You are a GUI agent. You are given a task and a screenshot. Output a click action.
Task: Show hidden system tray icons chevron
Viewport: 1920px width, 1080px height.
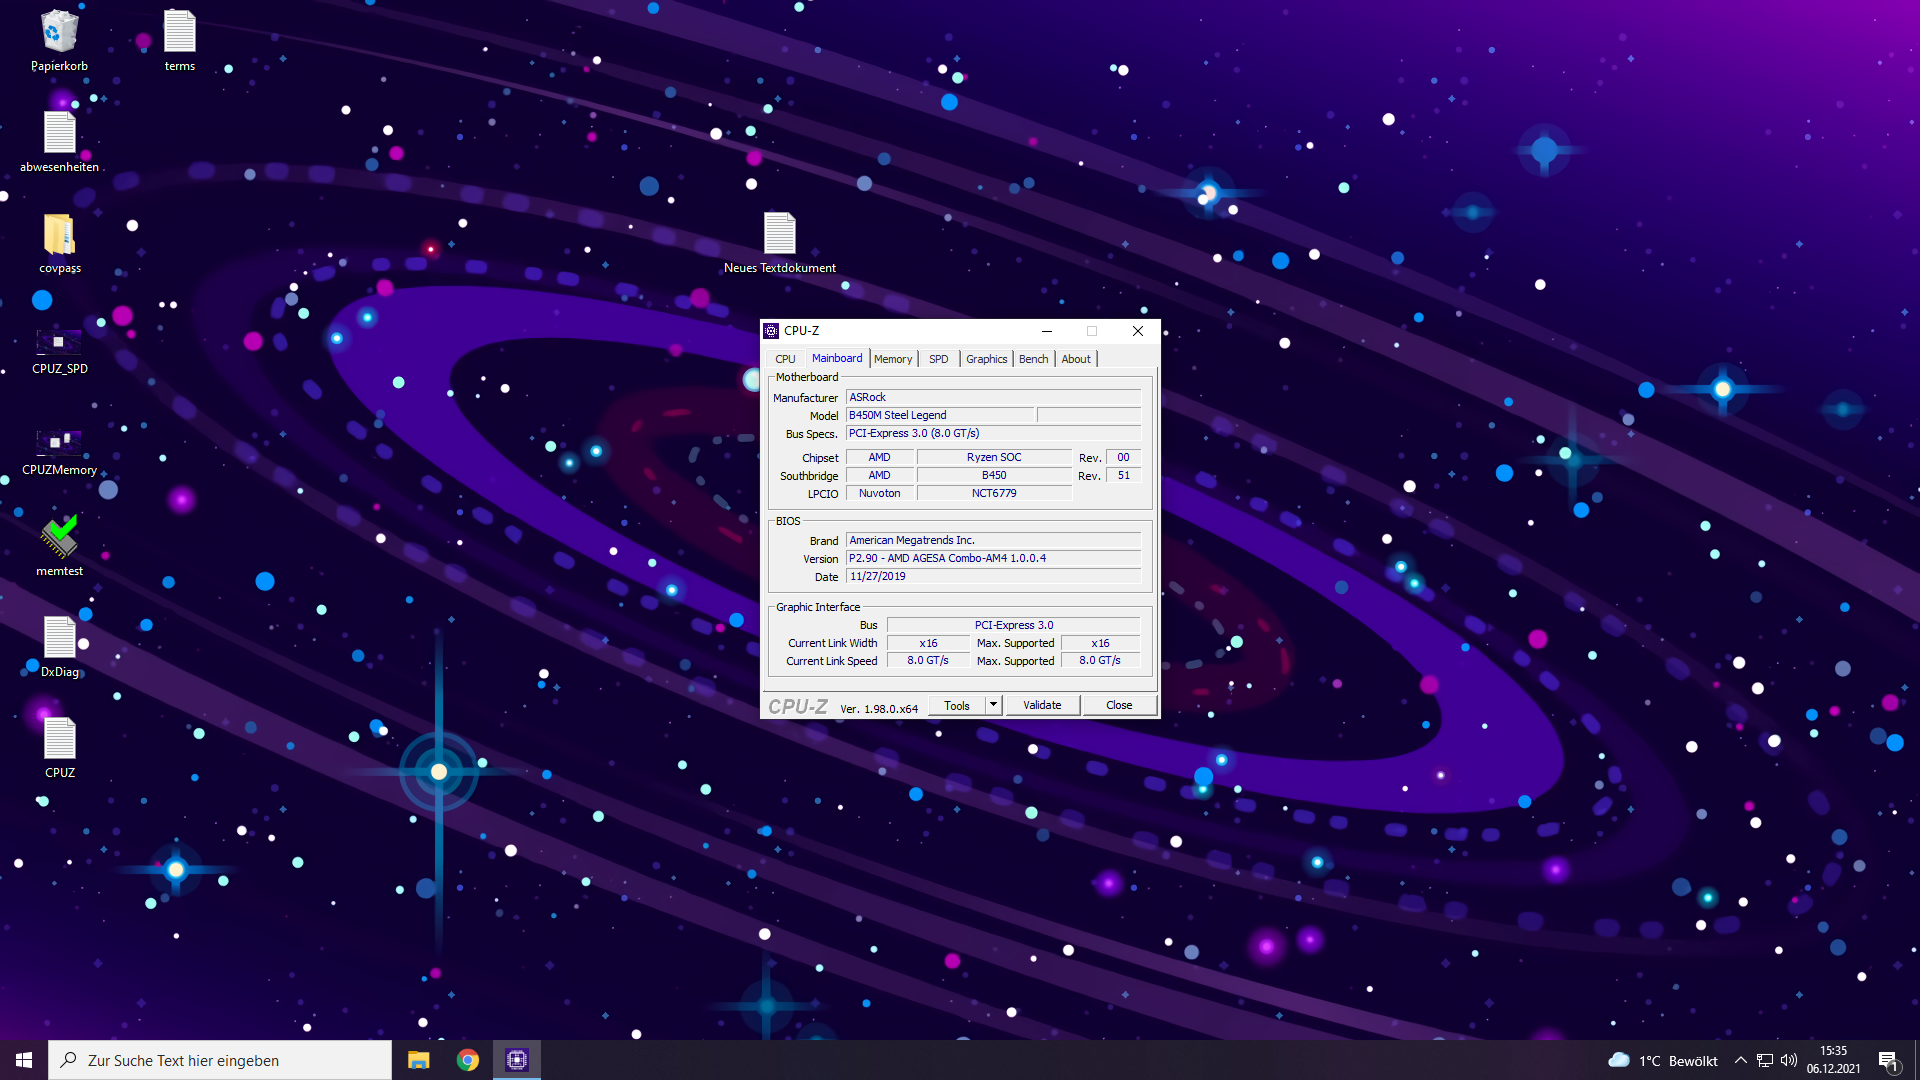tap(1741, 1060)
